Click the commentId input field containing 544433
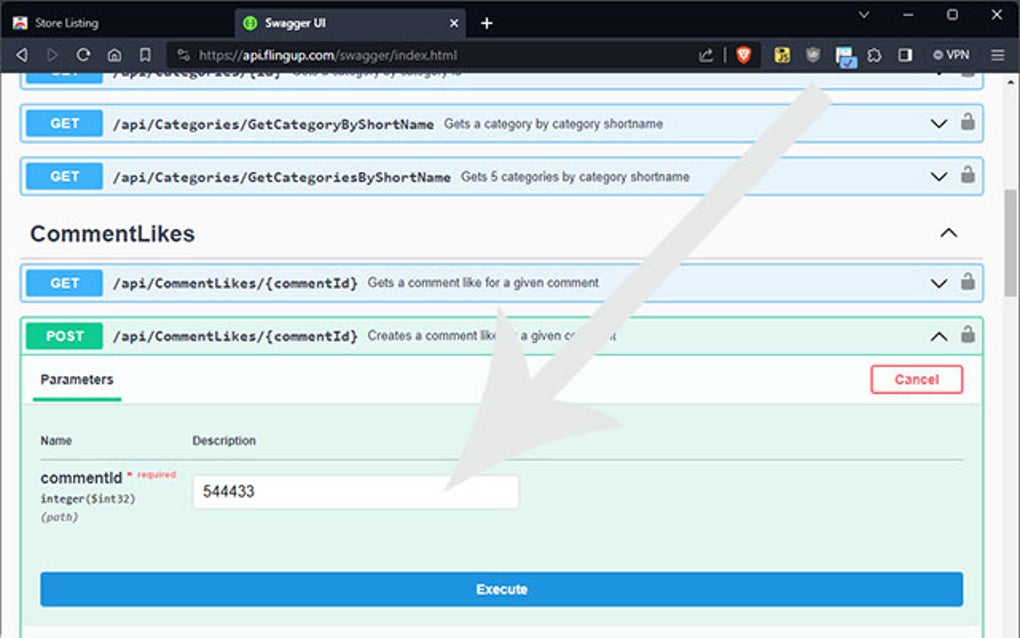1020x638 pixels. point(355,491)
